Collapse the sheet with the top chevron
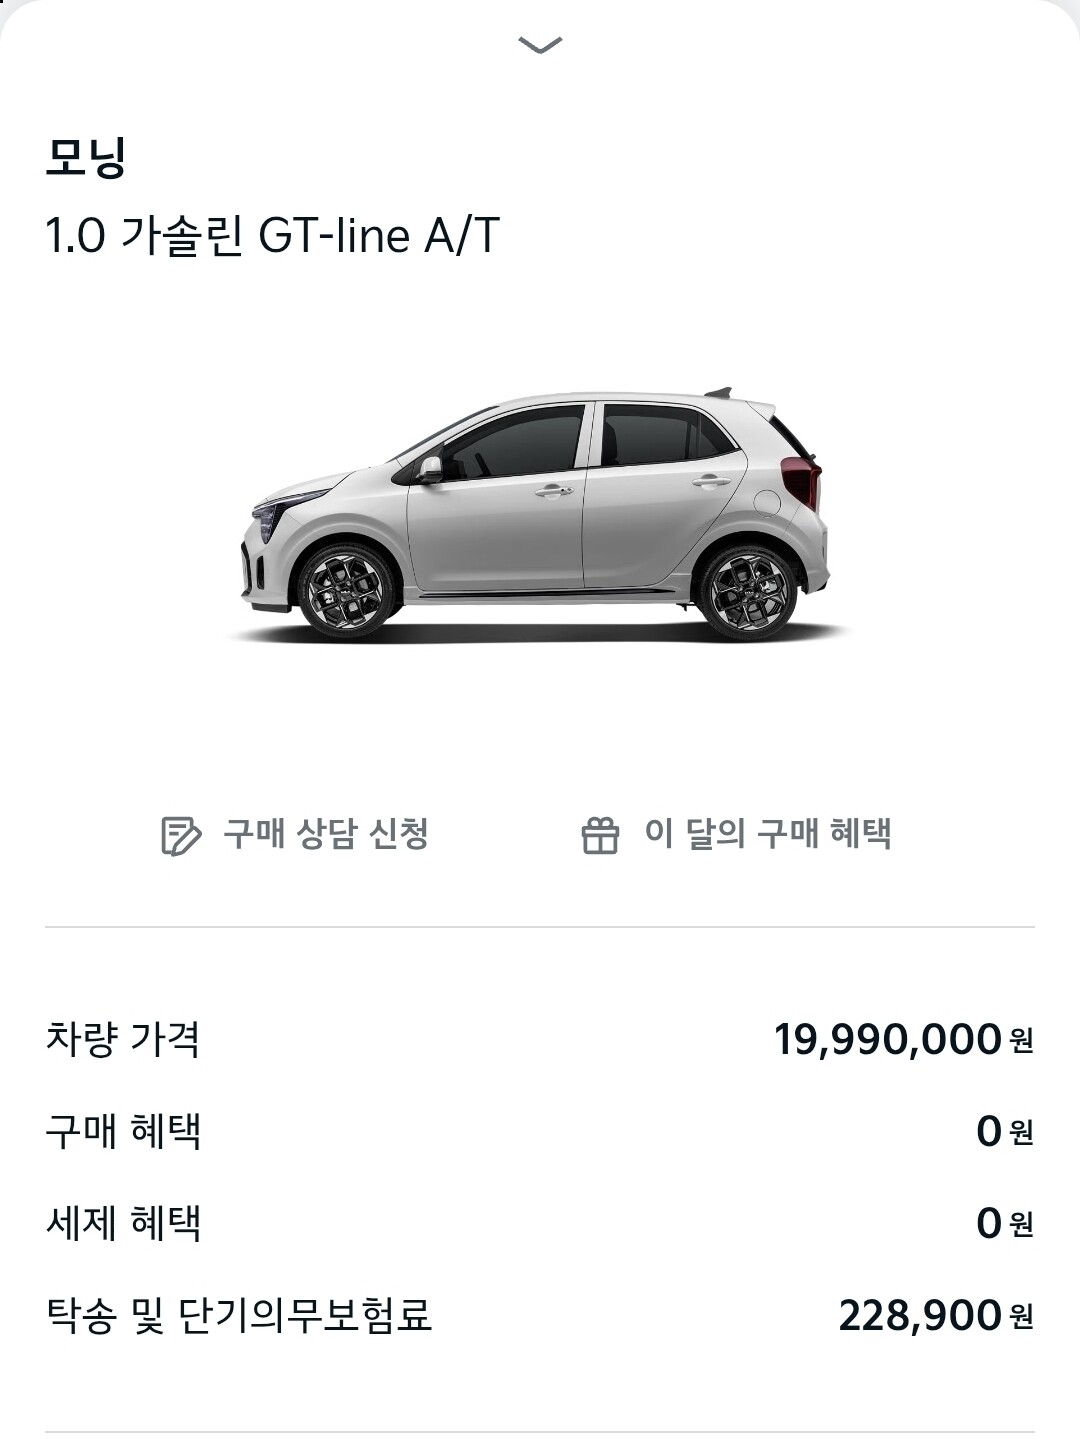Screen dimensions: 1080x1441 (x=540, y=45)
